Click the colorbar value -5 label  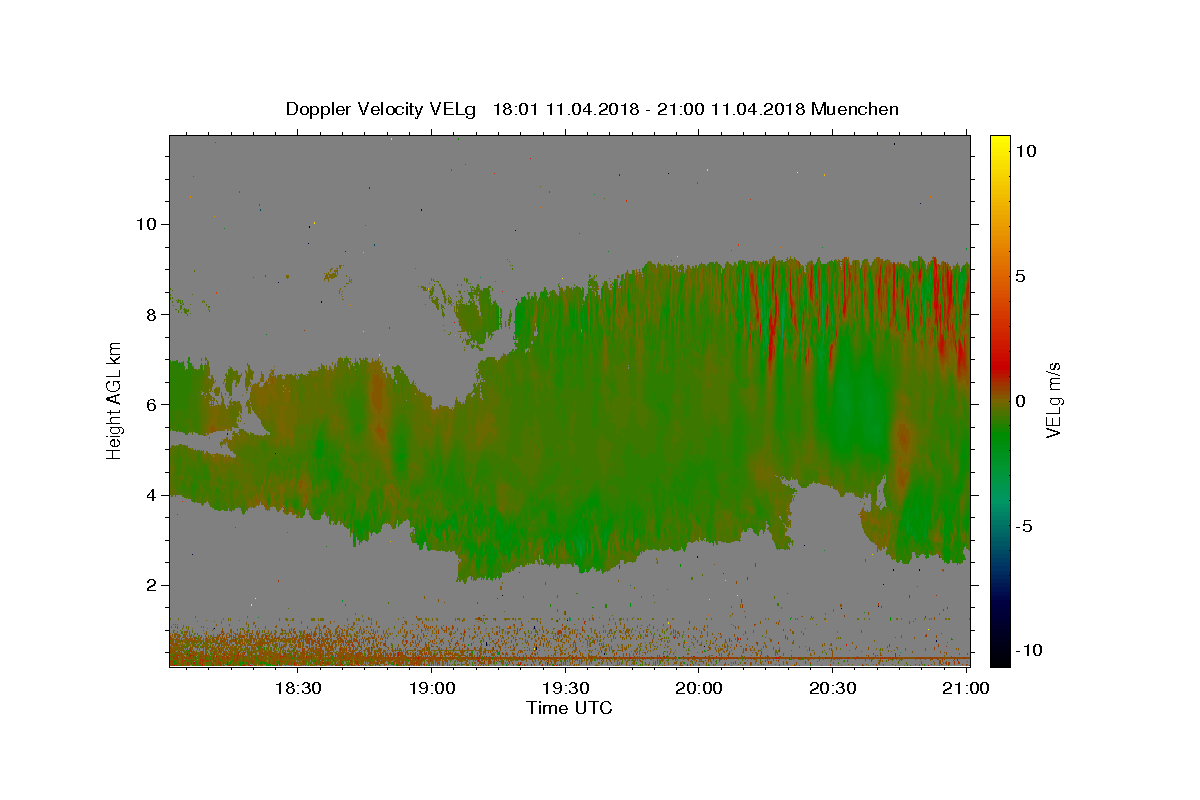click(x=1026, y=526)
